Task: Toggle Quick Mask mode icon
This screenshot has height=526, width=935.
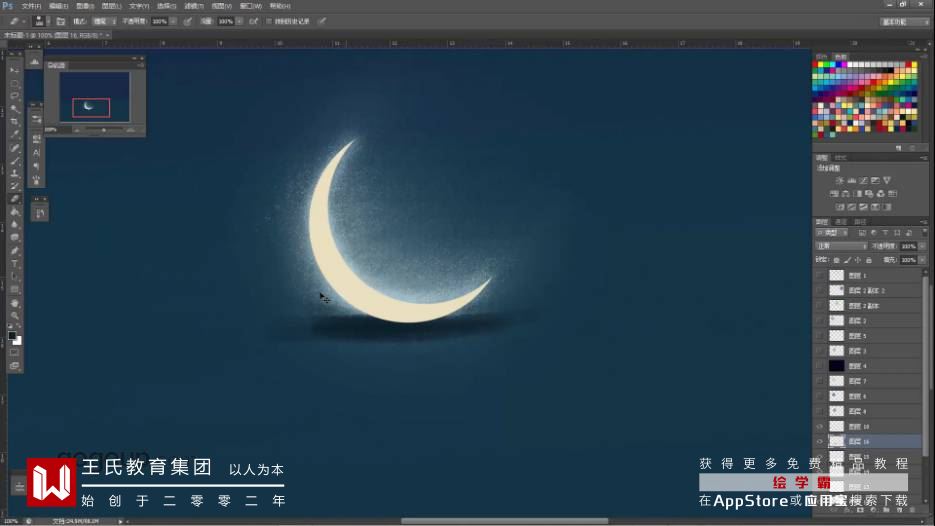Action: point(14,353)
